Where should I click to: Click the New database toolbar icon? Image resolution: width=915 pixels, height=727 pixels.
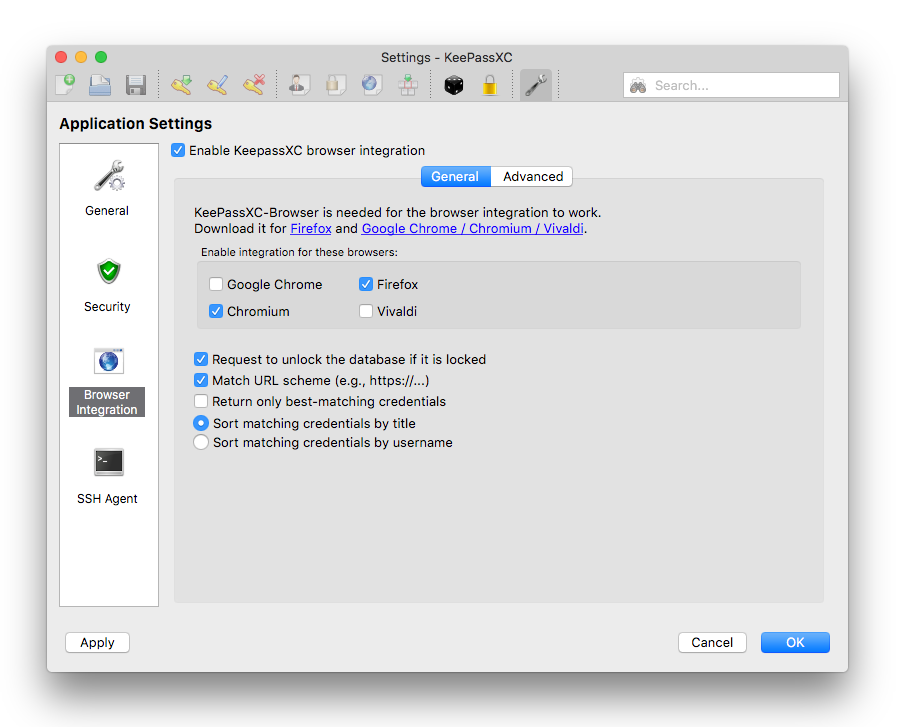pyautogui.click(x=65, y=85)
